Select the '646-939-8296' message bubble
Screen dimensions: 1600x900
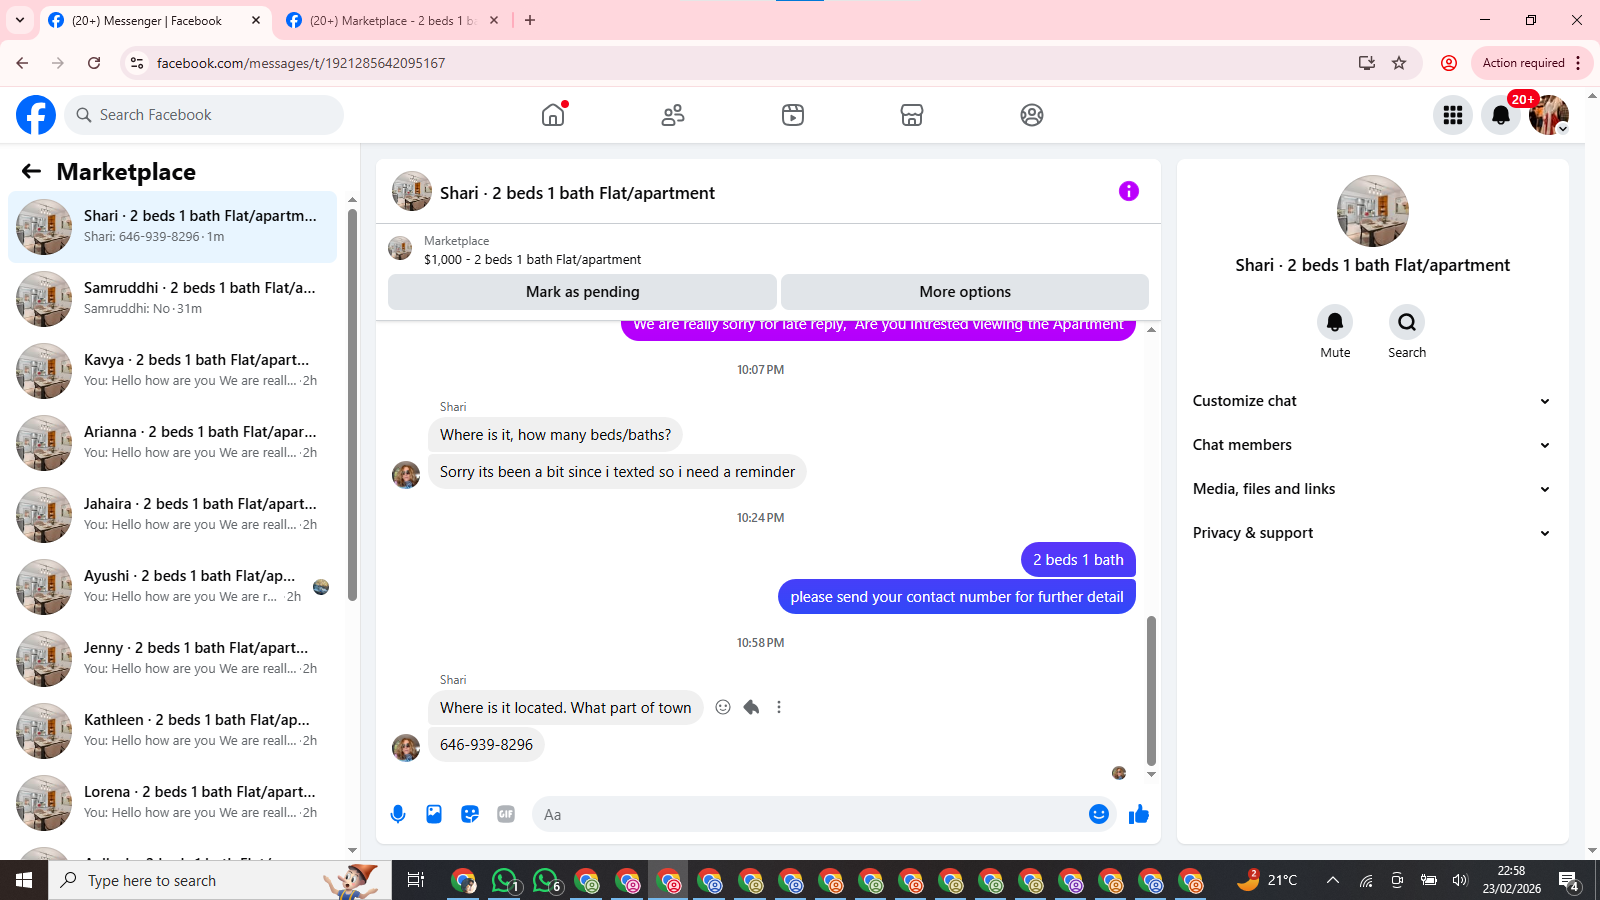[x=486, y=745]
